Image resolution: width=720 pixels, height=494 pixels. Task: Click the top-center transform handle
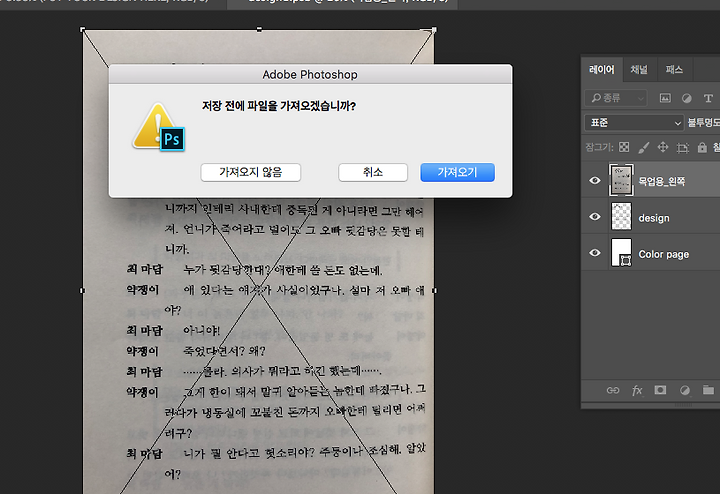[x=259, y=29]
